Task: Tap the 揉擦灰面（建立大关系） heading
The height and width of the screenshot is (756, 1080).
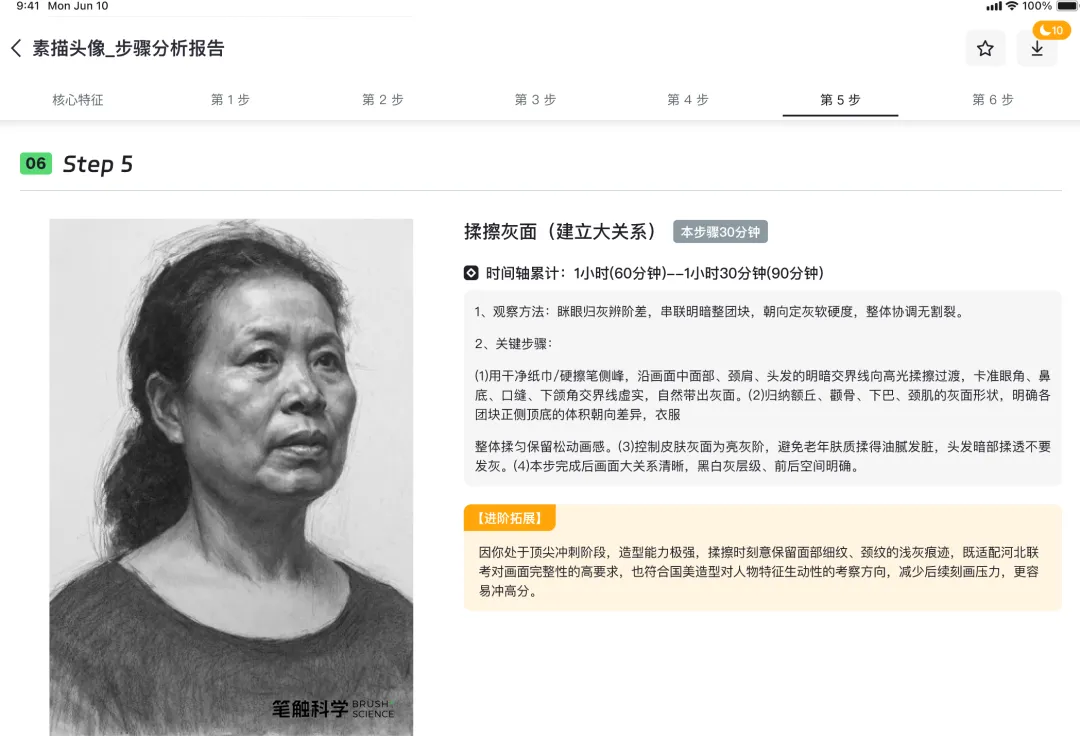Action: (x=560, y=231)
